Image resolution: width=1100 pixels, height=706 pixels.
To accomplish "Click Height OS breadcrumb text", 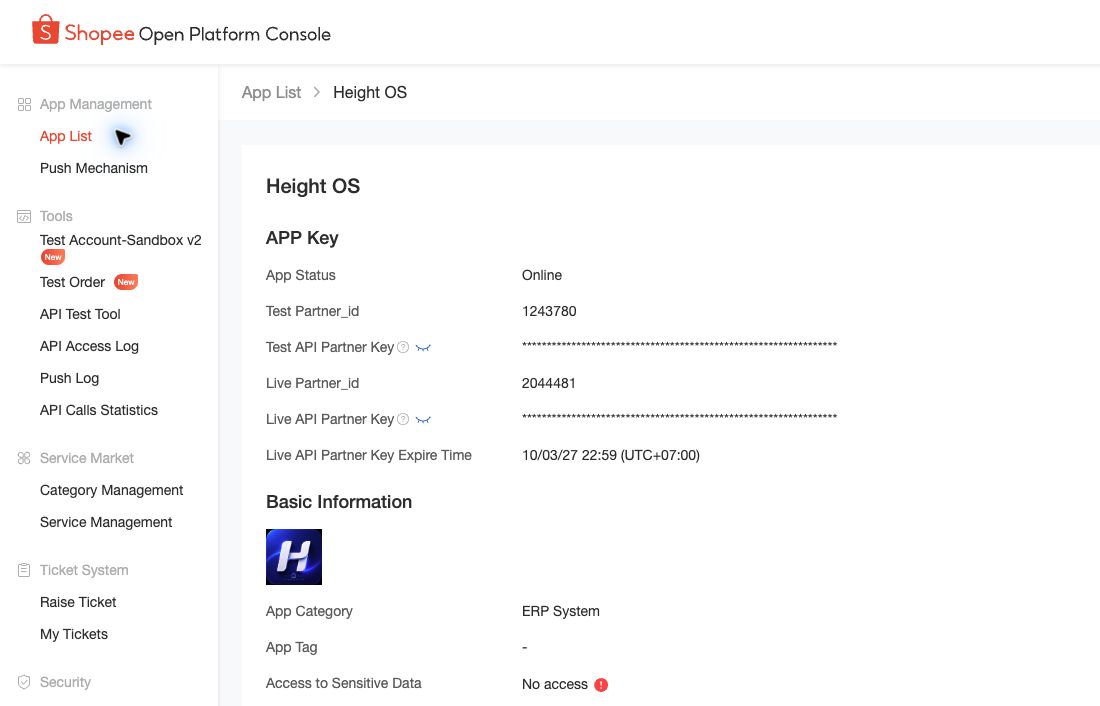I will (x=370, y=93).
